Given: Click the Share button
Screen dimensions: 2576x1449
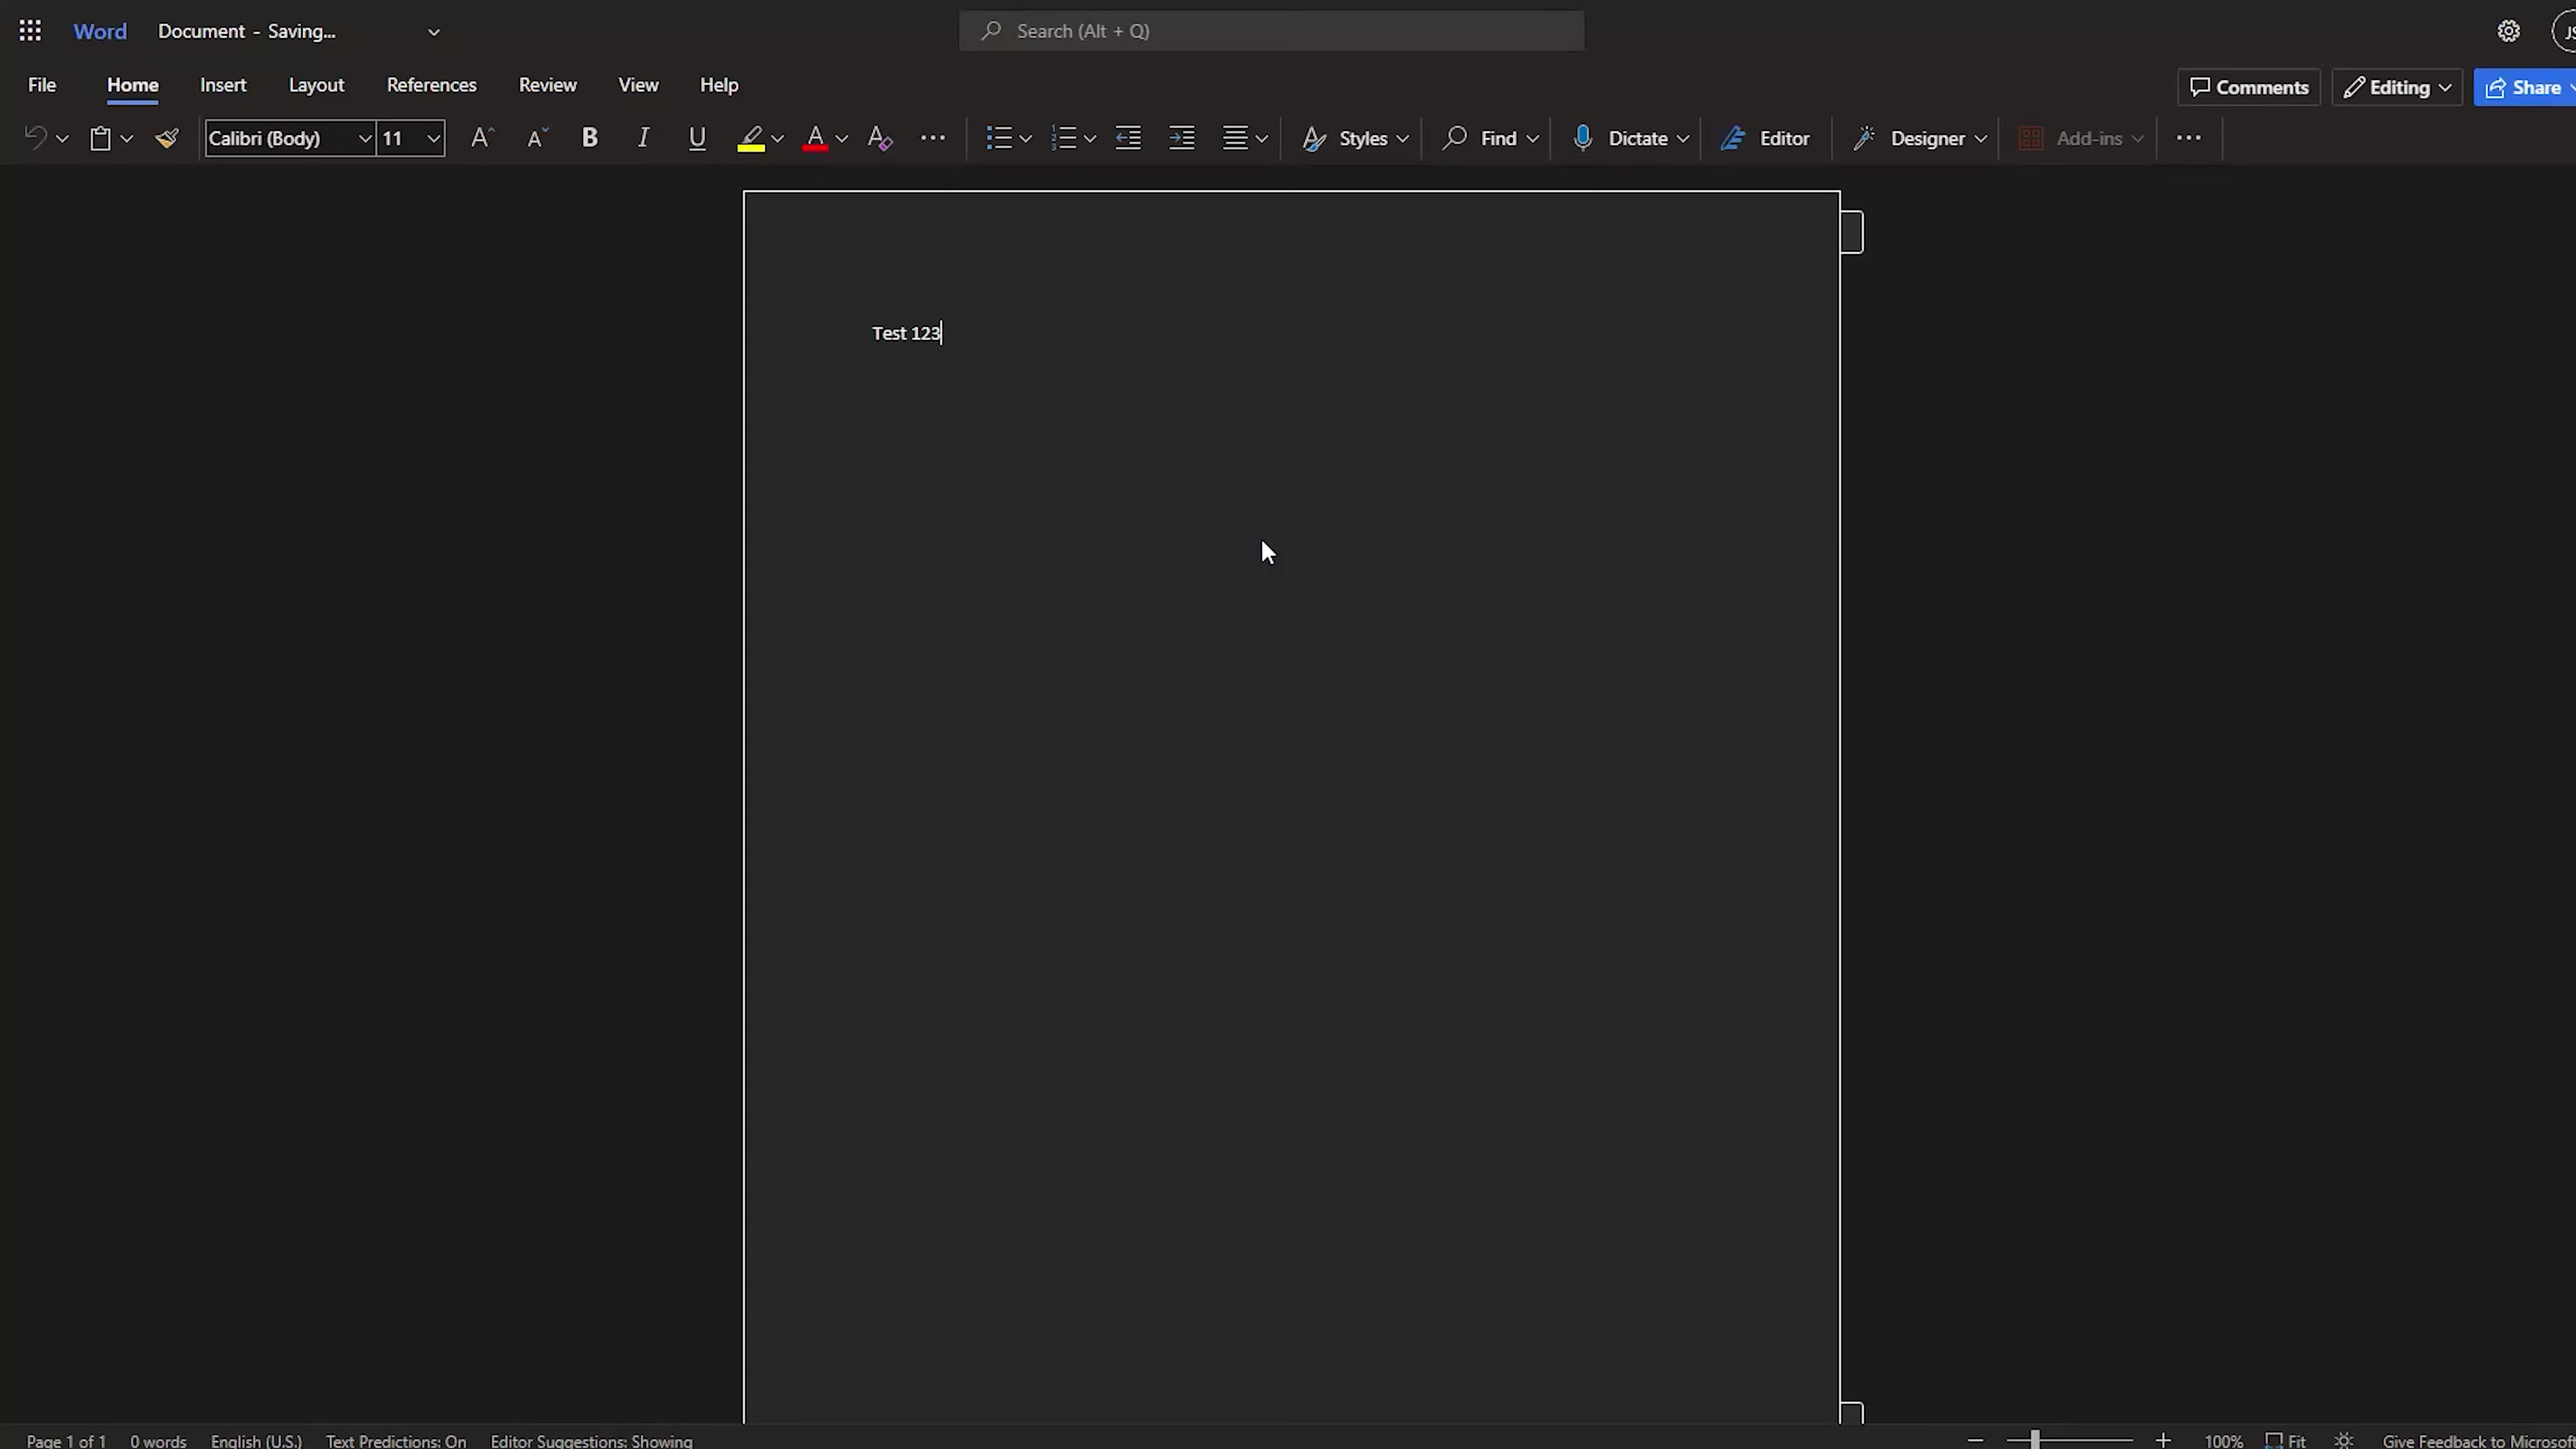Looking at the screenshot, I should (x=2526, y=88).
